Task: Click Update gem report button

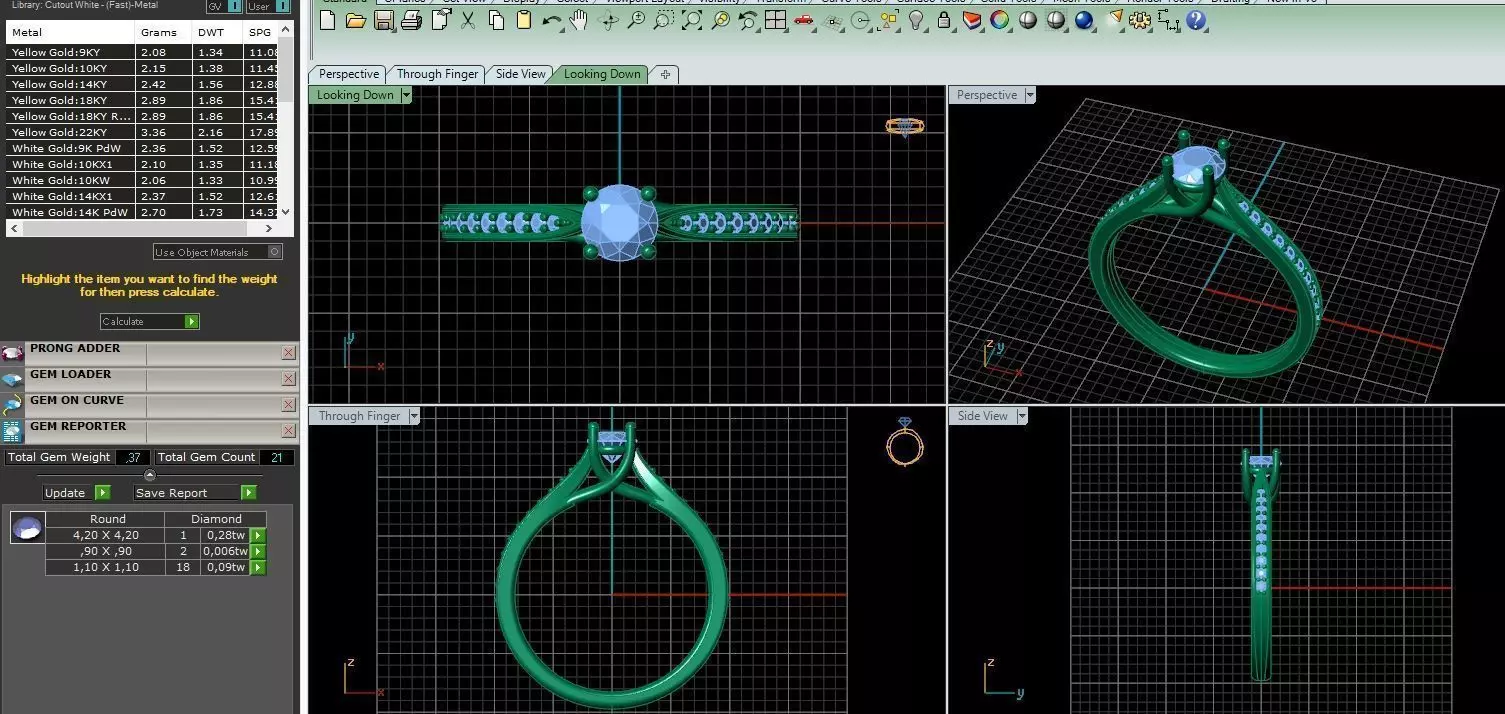Action: pyautogui.click(x=77, y=492)
